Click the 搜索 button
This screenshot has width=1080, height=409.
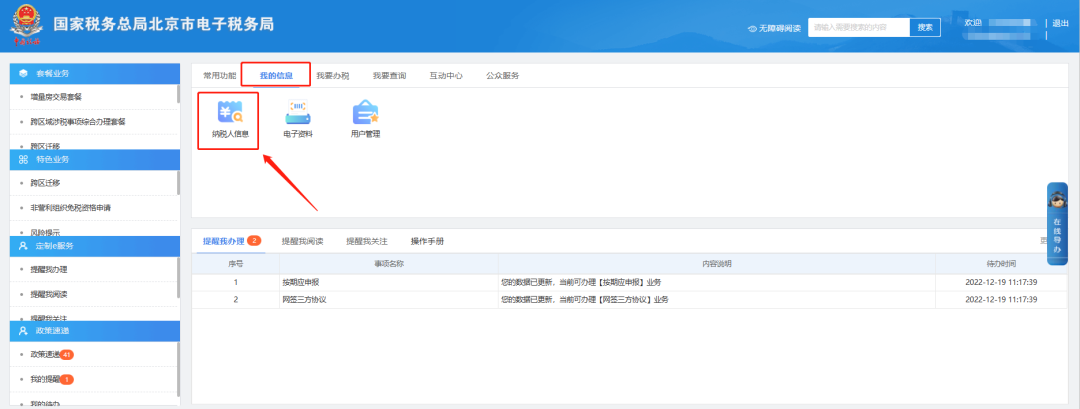(x=925, y=27)
